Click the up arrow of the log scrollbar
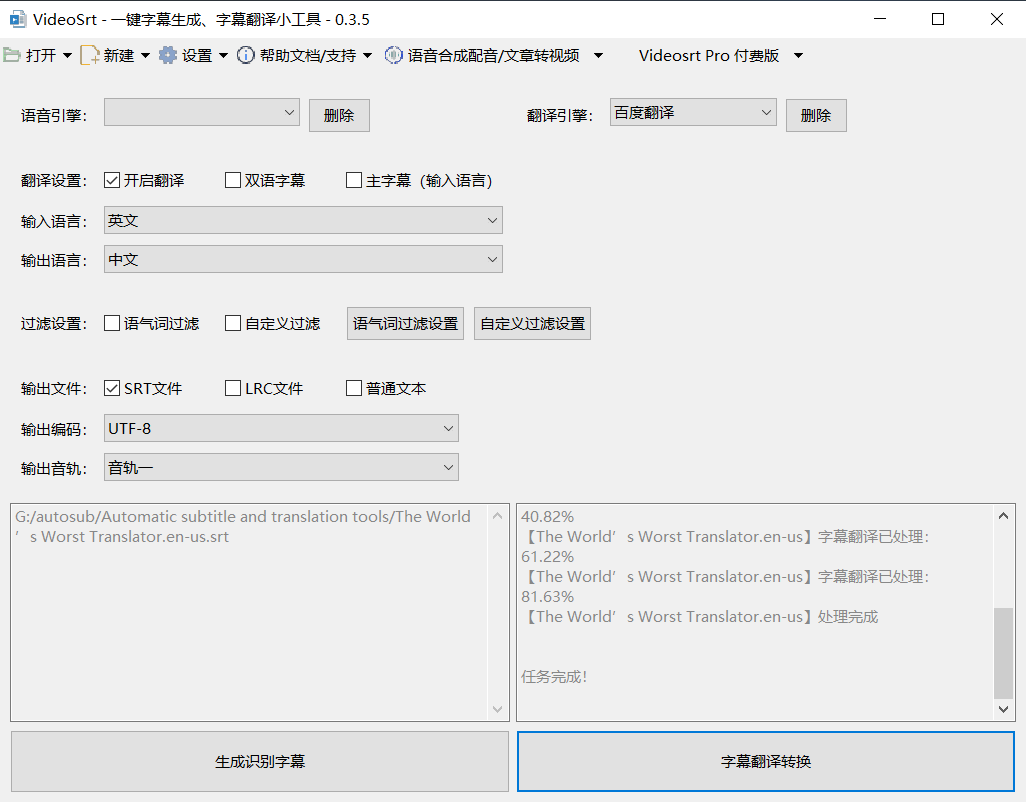The width and height of the screenshot is (1026, 802). (1003, 516)
